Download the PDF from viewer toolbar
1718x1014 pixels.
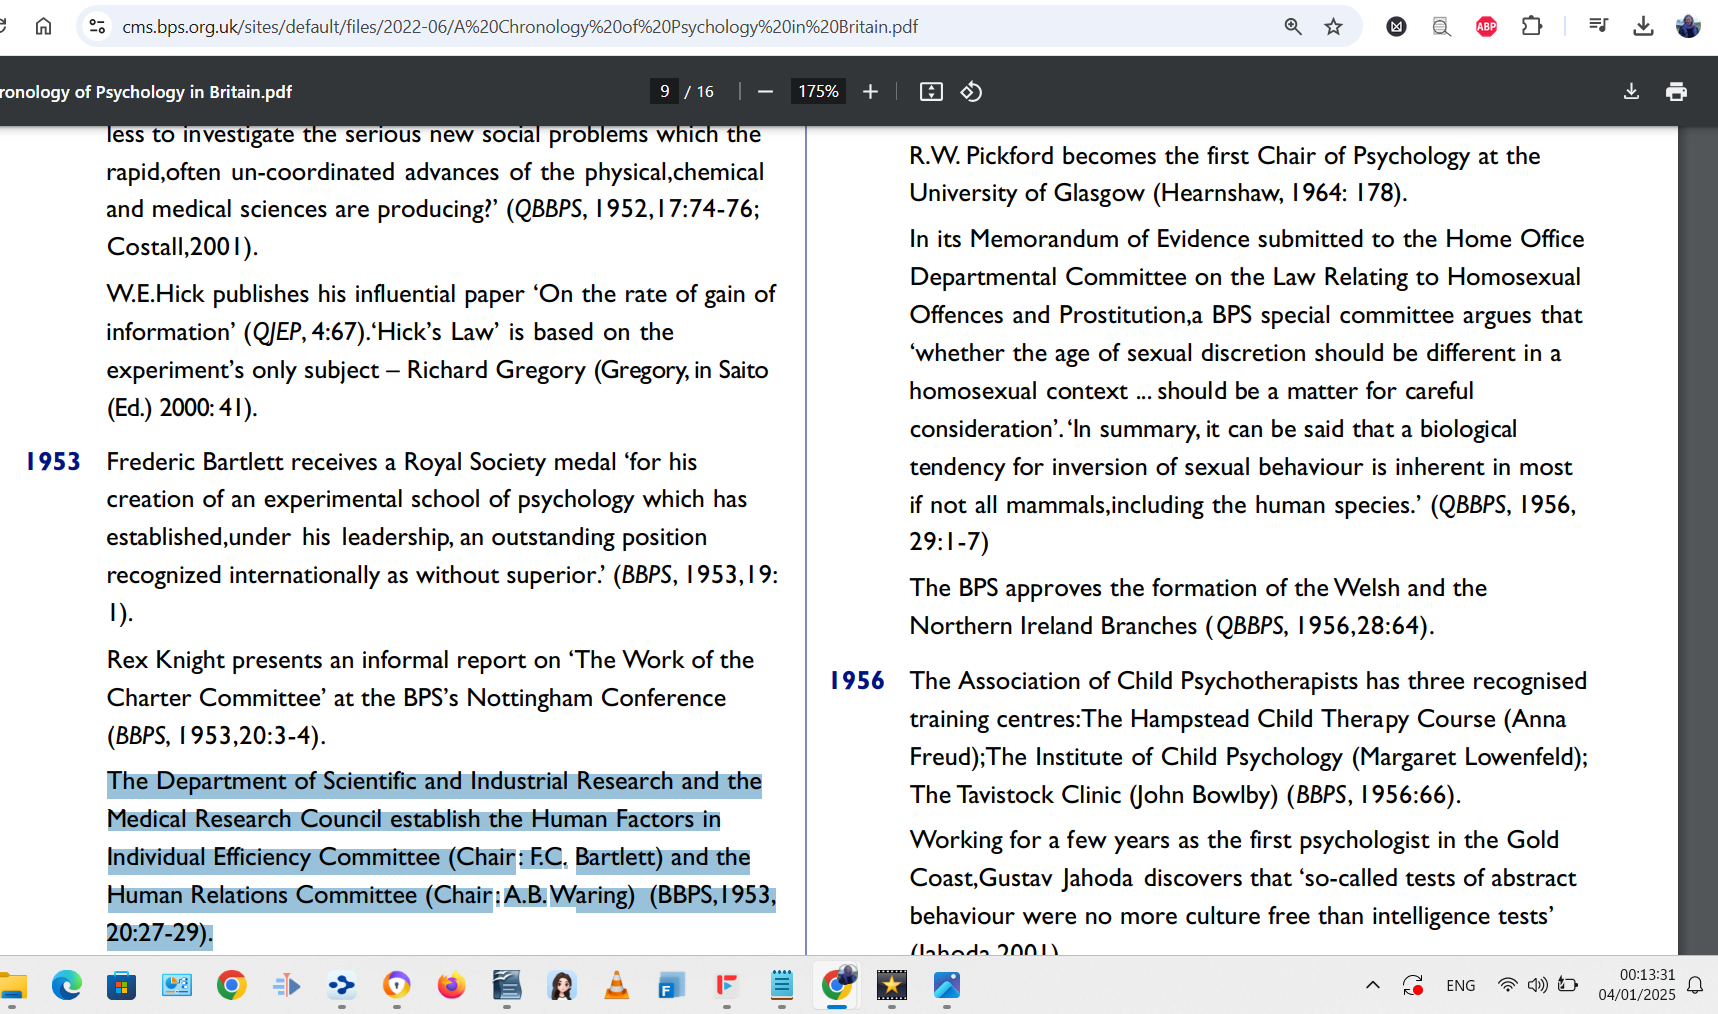tap(1631, 92)
